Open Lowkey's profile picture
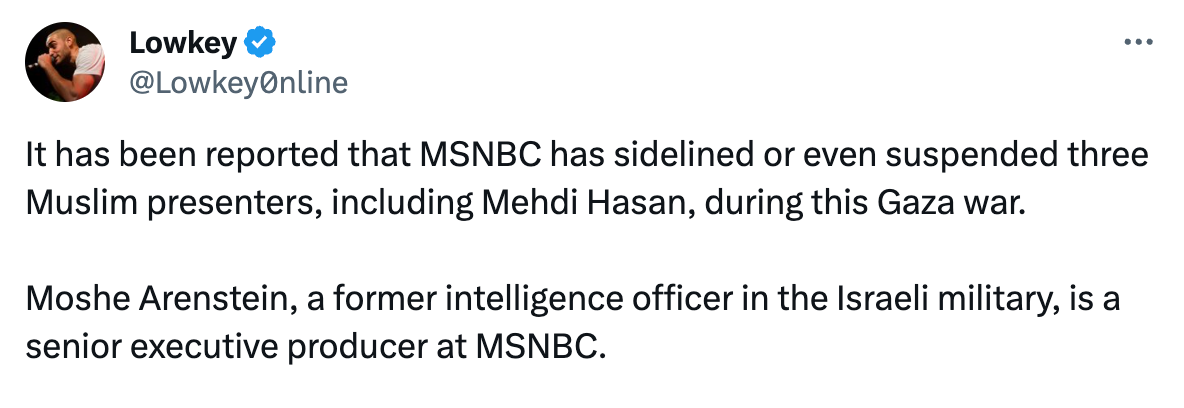The width and height of the screenshot is (1184, 408). tap(66, 62)
